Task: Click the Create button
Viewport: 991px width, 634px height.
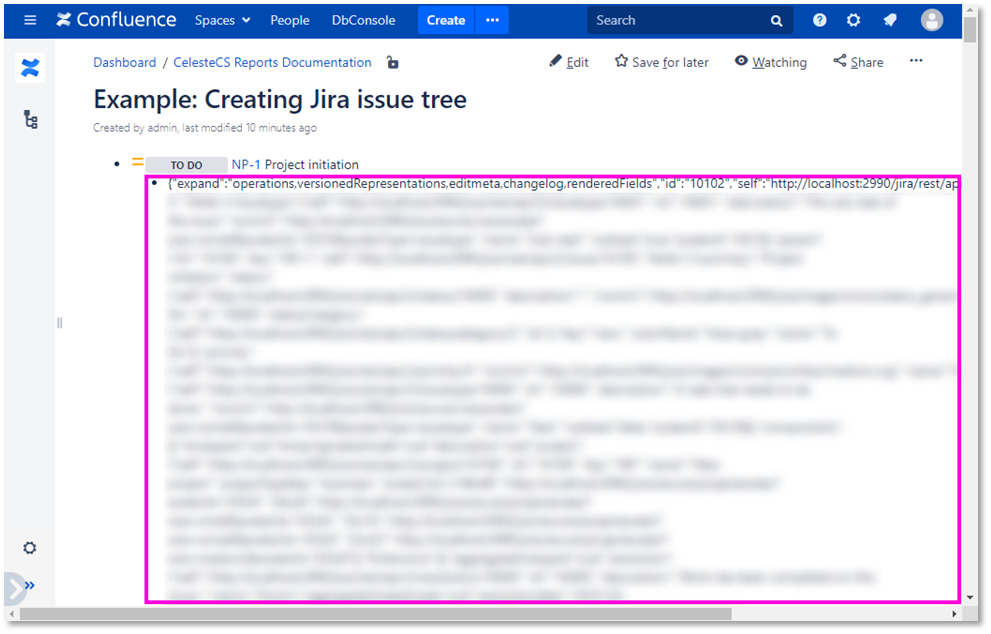Action: point(446,20)
